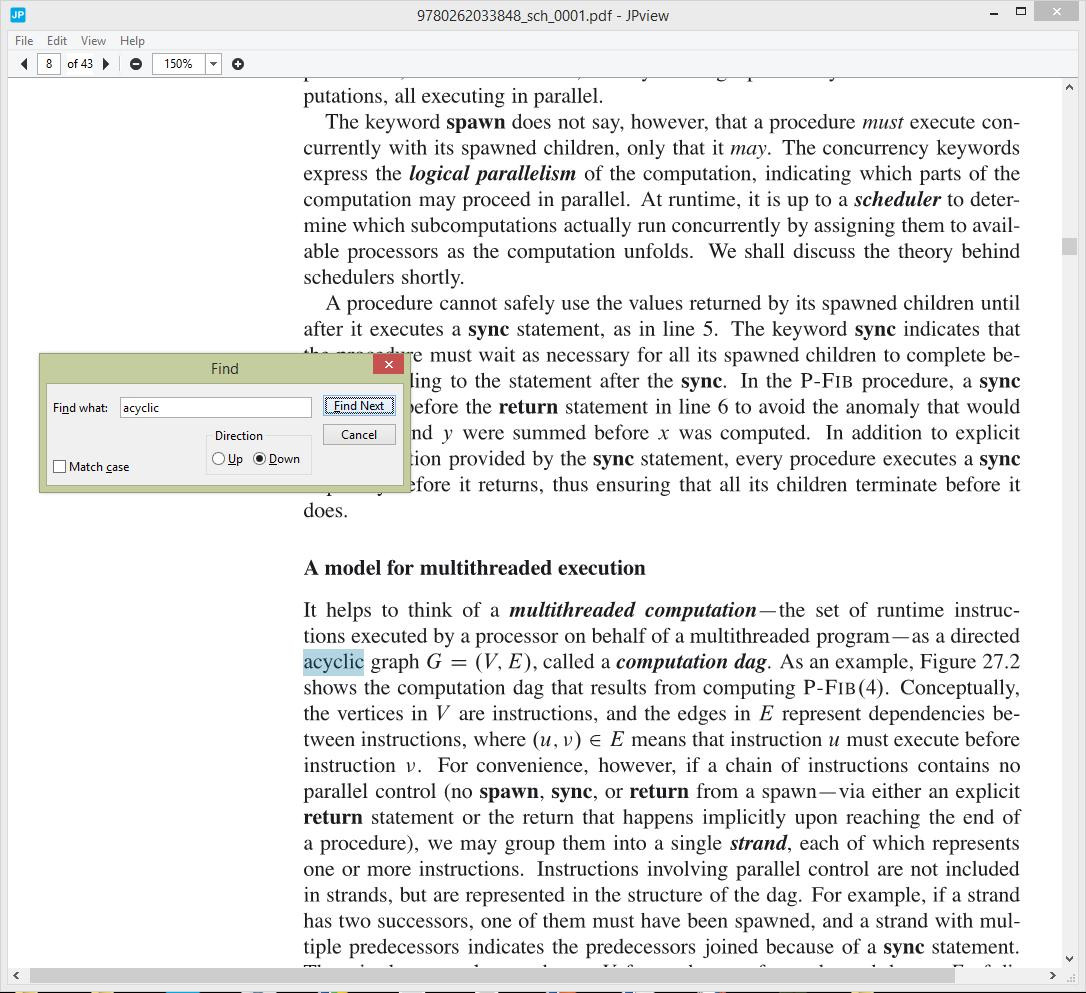The height and width of the screenshot is (993, 1086).
Task: Click the Cancel button in Find dialog
Action: 359,435
